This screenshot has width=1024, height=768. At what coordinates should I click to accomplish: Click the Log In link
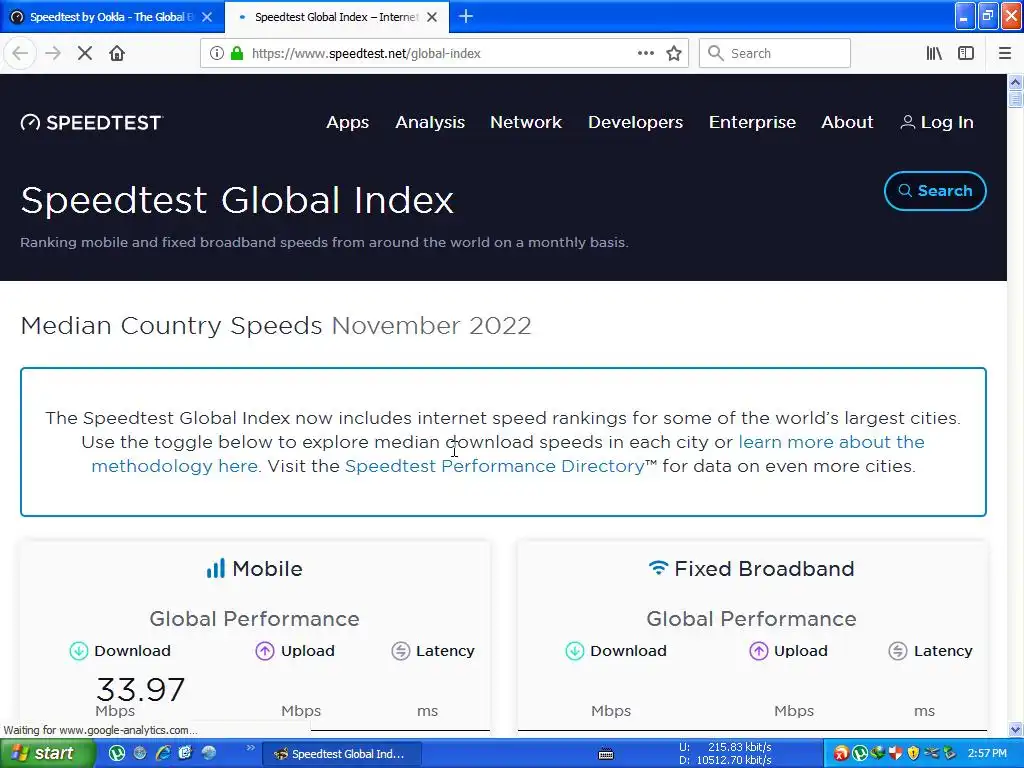(937, 122)
